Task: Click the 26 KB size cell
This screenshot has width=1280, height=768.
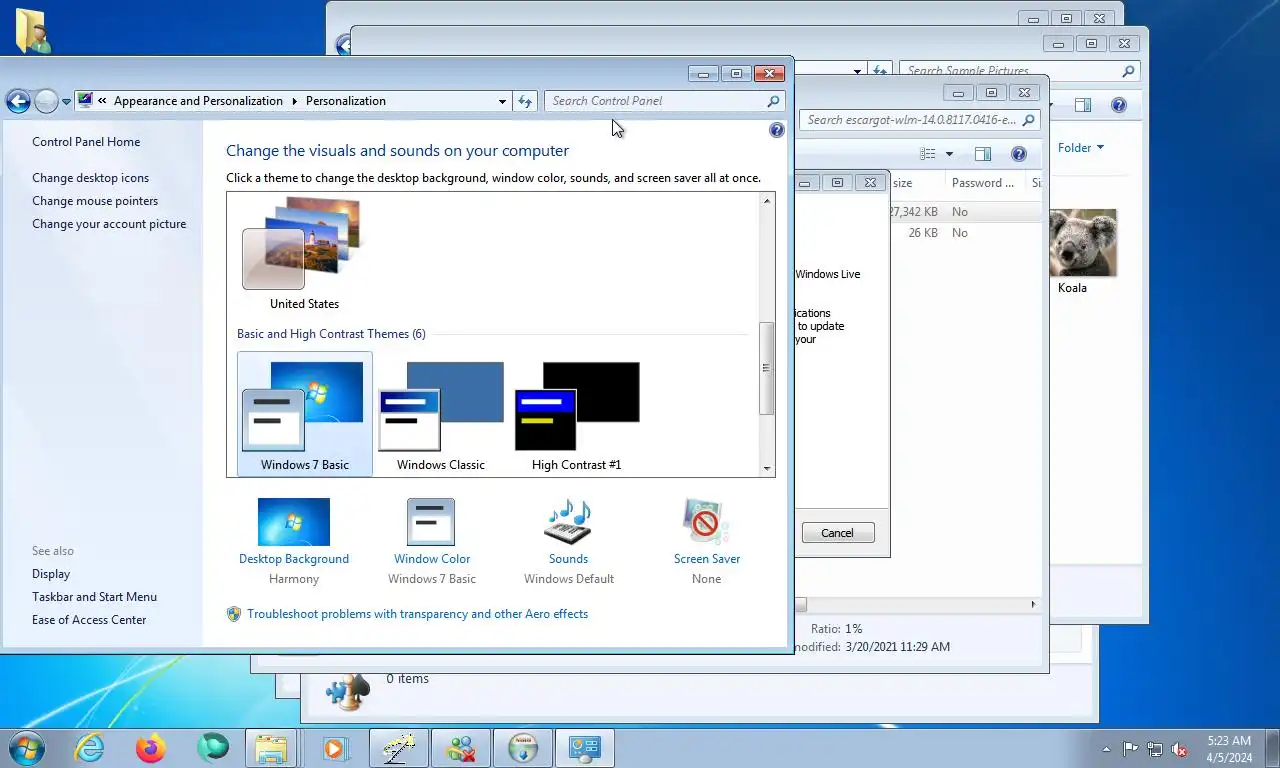Action: 923,233
